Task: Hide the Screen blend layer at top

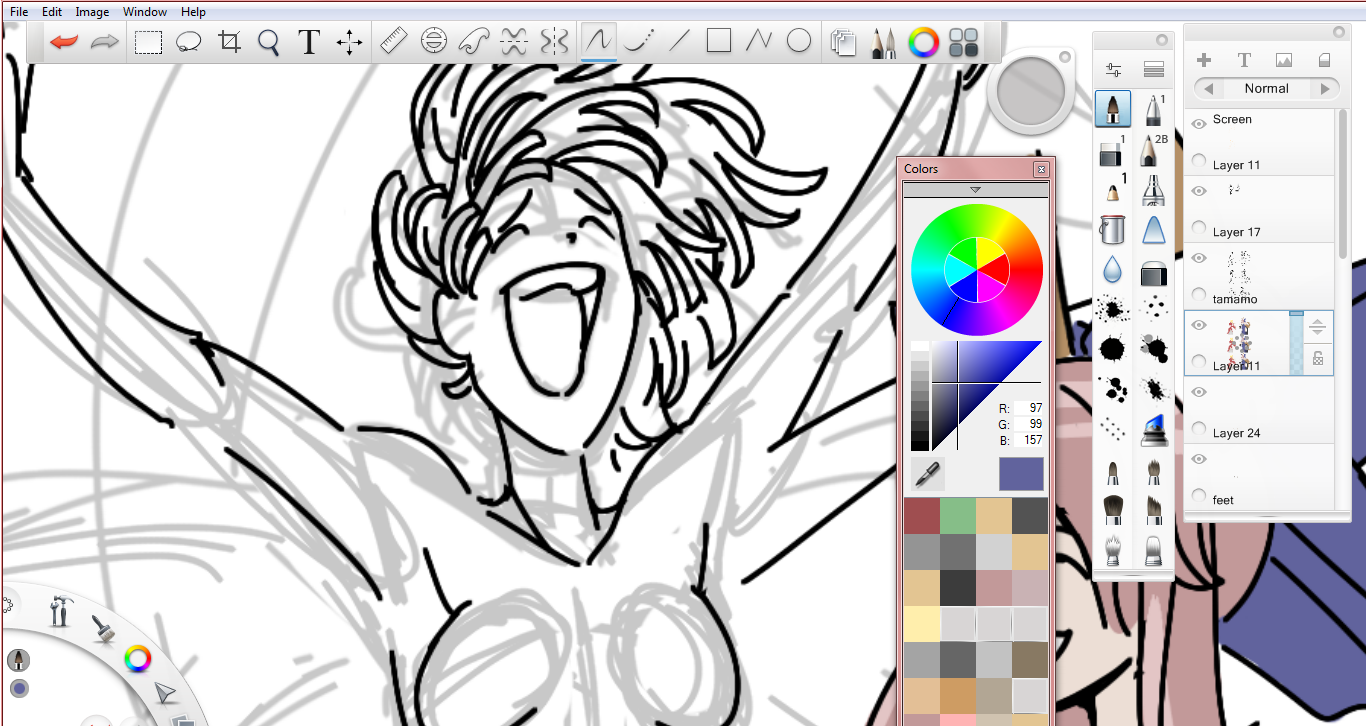Action: (1199, 123)
